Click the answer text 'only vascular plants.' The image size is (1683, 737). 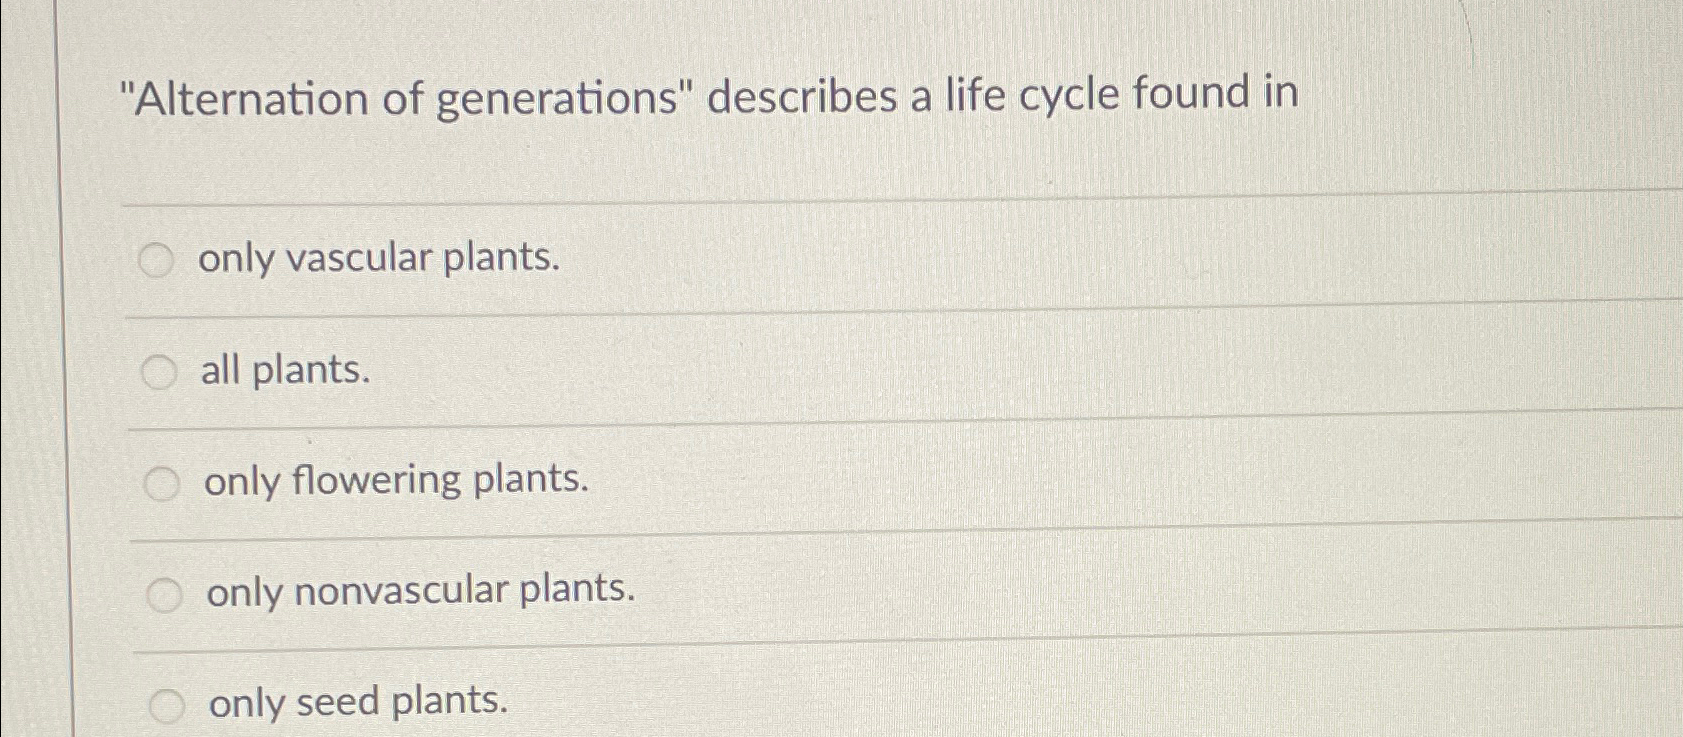(x=380, y=260)
